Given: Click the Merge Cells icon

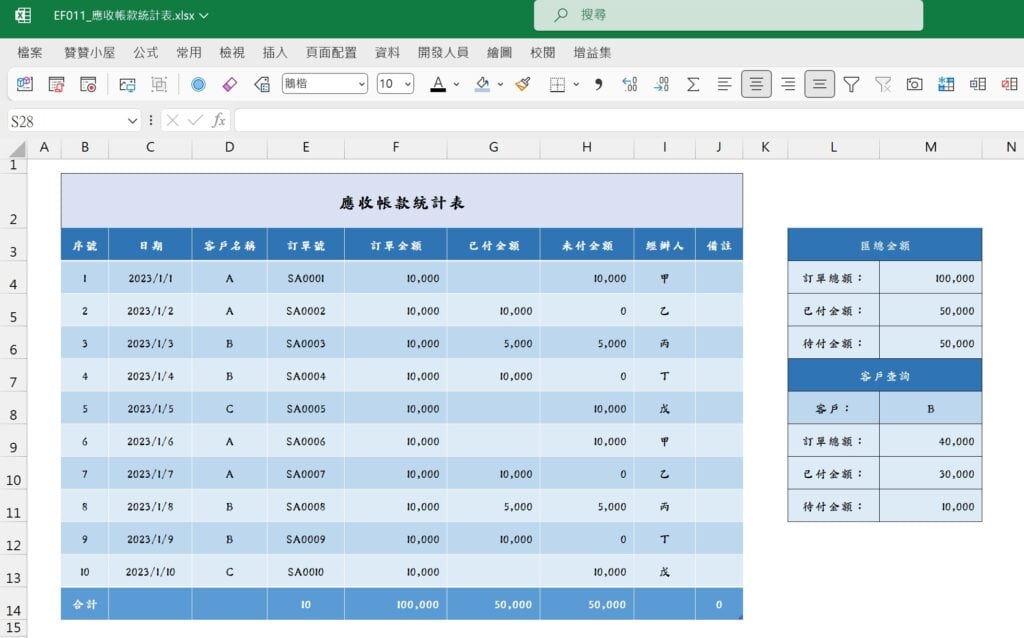Looking at the screenshot, I should pos(977,84).
